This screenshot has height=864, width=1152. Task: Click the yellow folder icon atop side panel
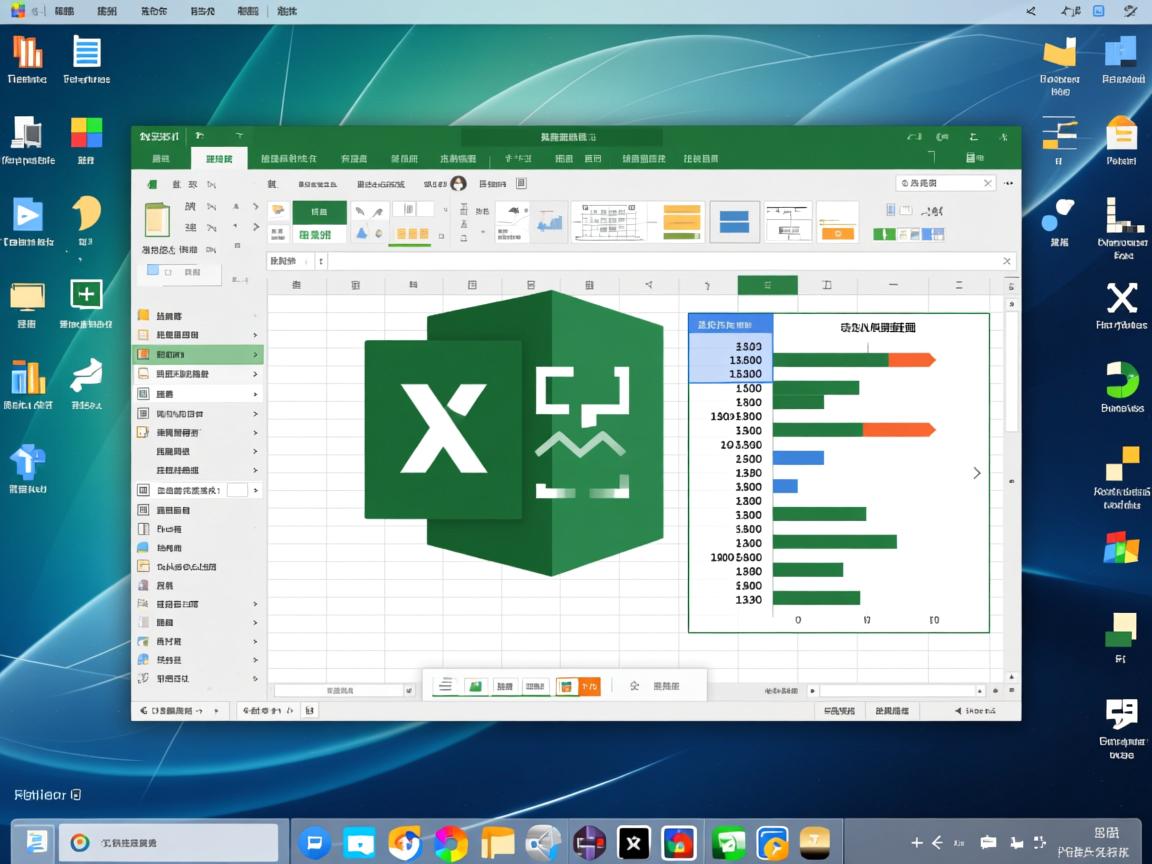click(143, 316)
